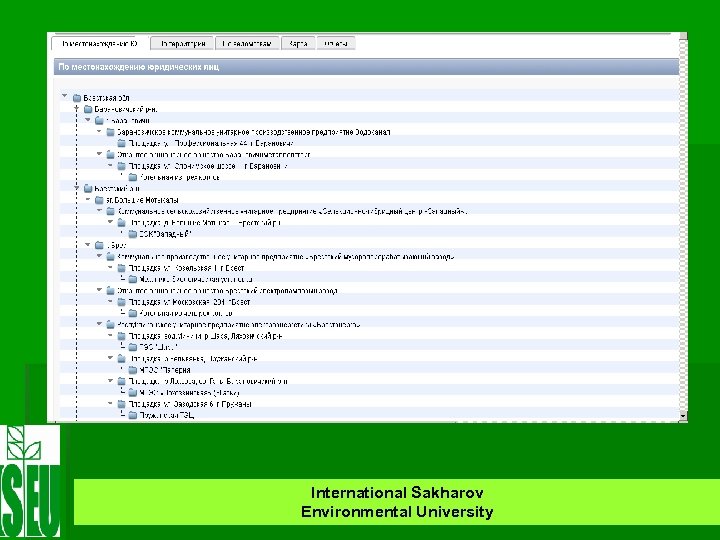Image resolution: width=720 pixels, height=540 pixels.
Task: Select the Пружанская ТЭЦ label
Action: [x=167, y=416]
